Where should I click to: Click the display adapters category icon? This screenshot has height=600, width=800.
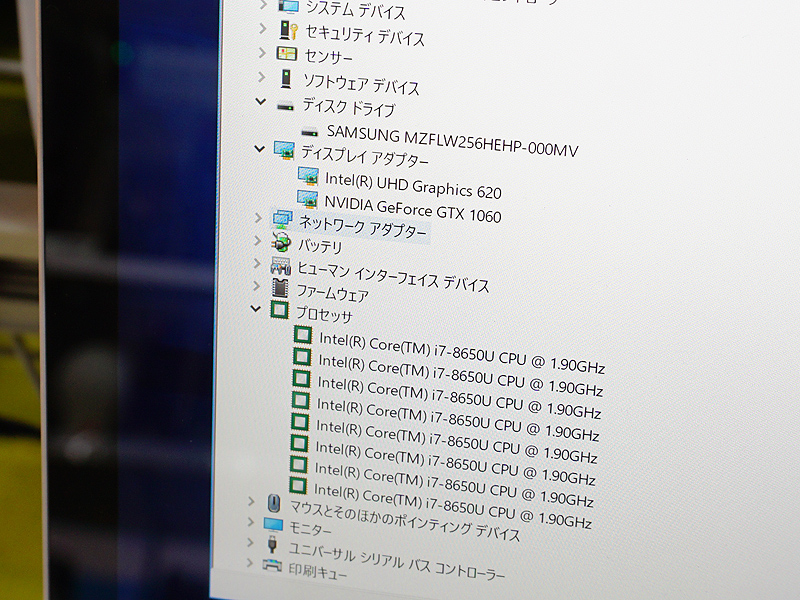point(284,151)
